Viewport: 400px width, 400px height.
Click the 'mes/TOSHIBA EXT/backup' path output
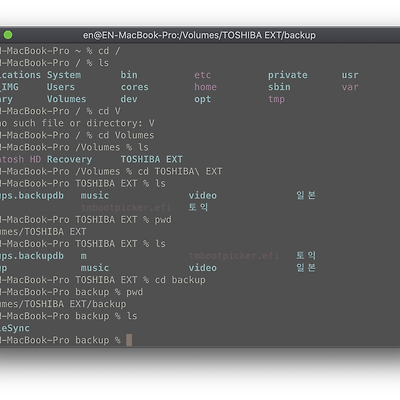click(x=63, y=304)
